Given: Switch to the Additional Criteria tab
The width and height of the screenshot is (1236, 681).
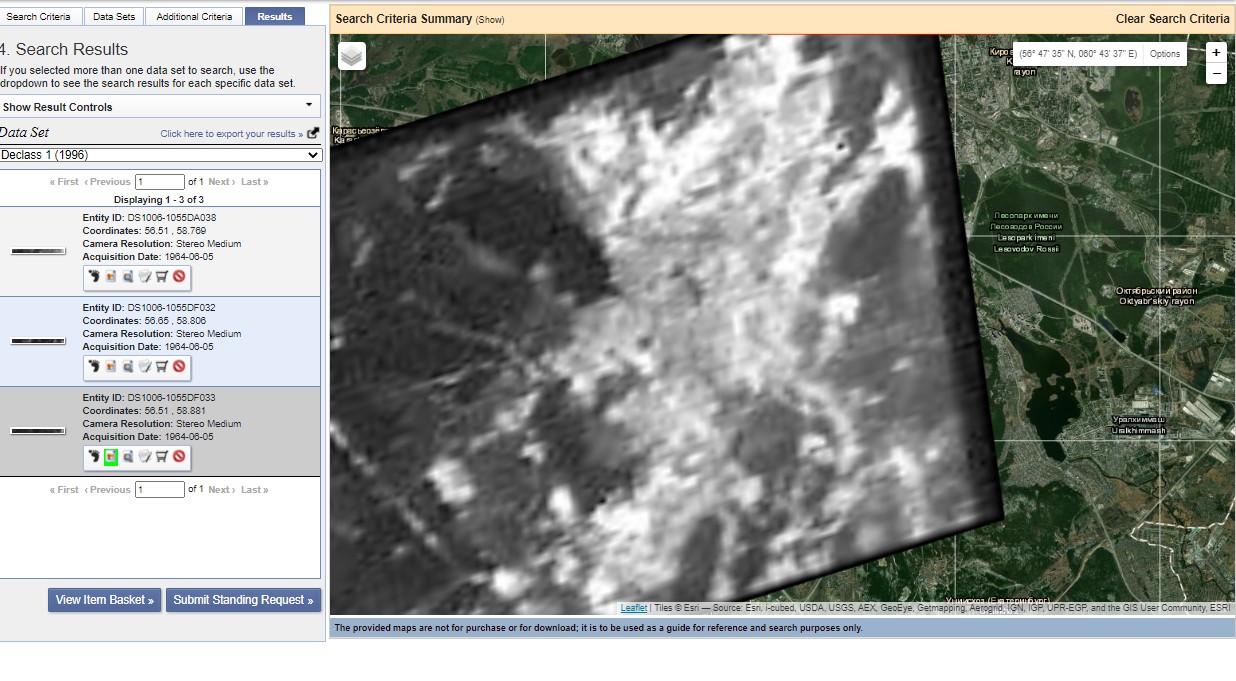Looking at the screenshot, I should click(194, 16).
